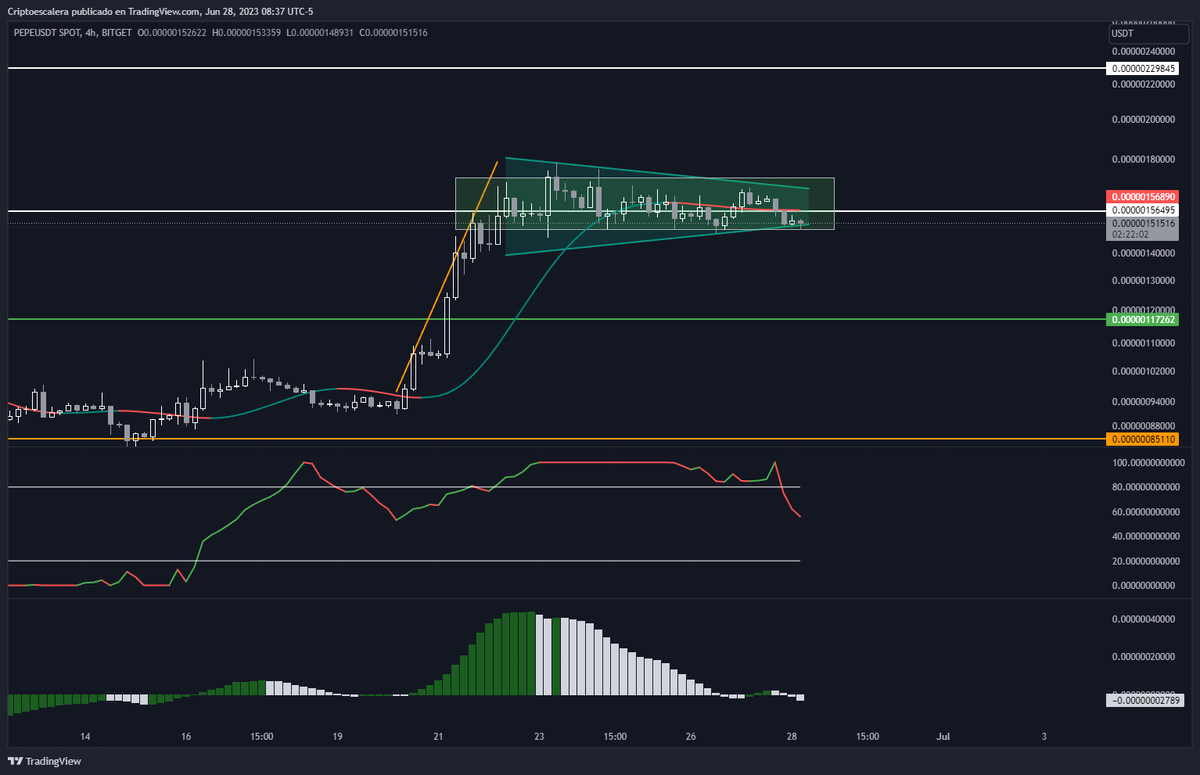Click the date label 23 on the time axis
Viewport: 1200px width, 775px height.
(539, 737)
